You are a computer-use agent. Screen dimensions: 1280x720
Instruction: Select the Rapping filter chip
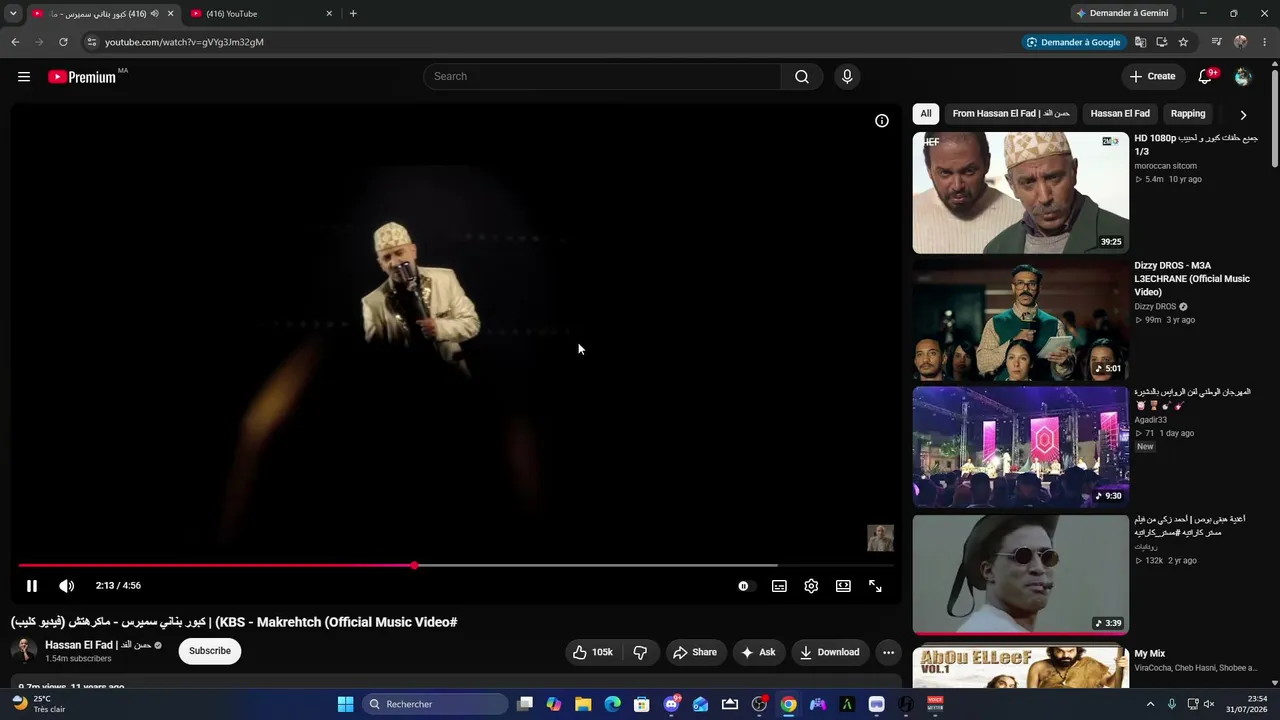coord(1188,114)
